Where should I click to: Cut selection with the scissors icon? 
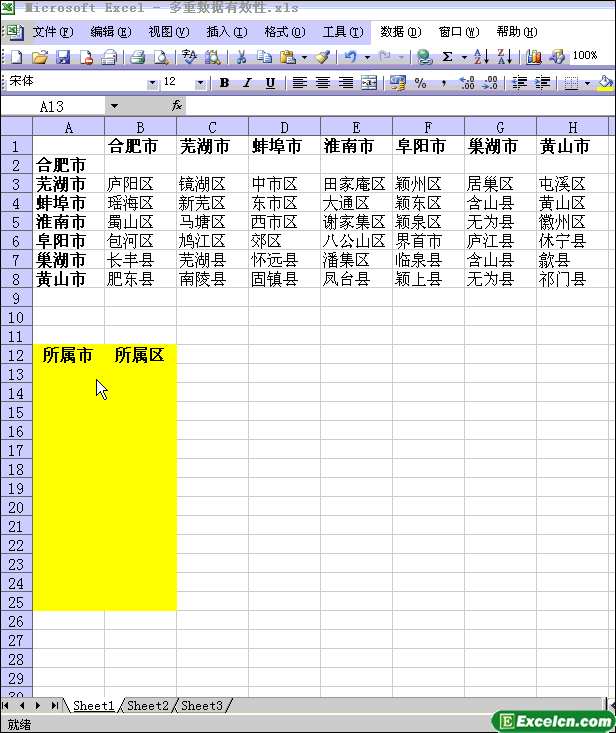click(241, 57)
